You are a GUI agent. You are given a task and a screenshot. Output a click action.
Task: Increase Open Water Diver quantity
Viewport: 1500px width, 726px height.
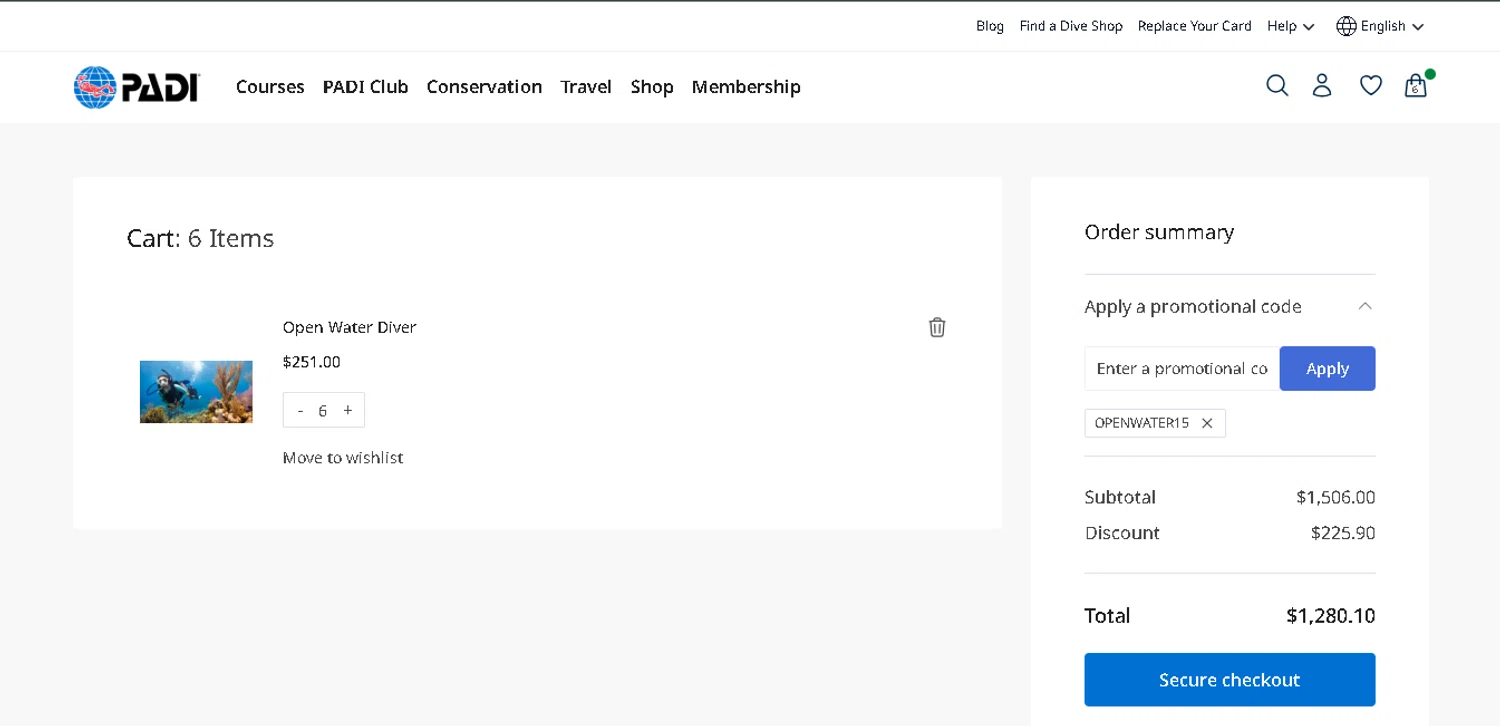pos(348,410)
